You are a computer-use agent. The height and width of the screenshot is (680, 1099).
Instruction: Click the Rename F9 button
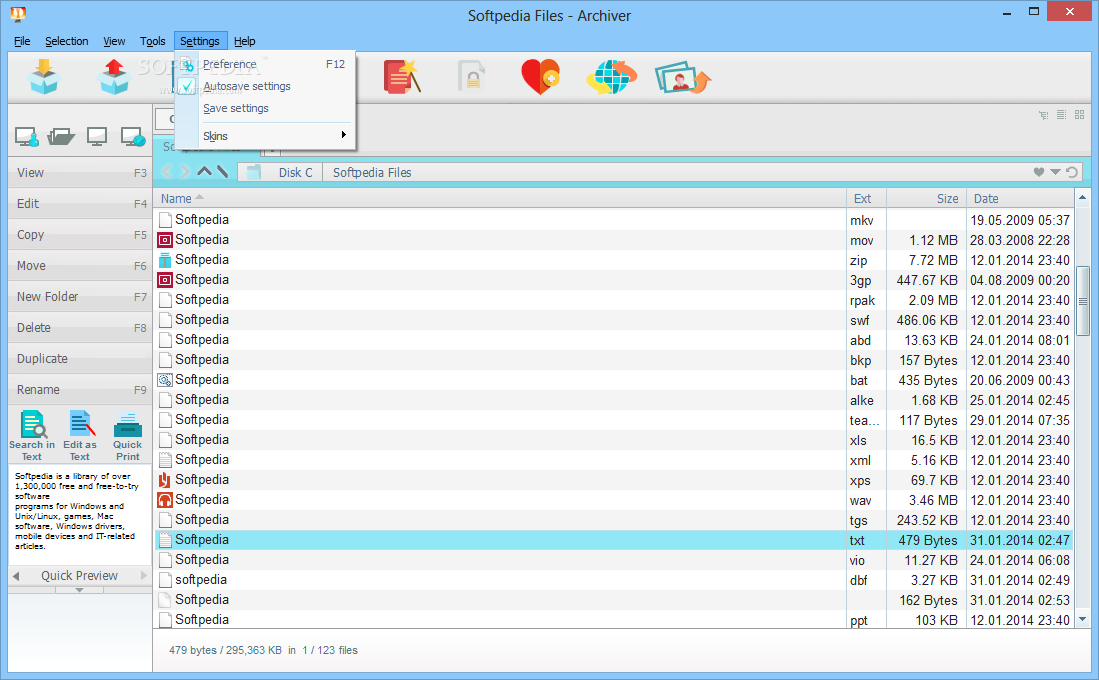coord(80,389)
